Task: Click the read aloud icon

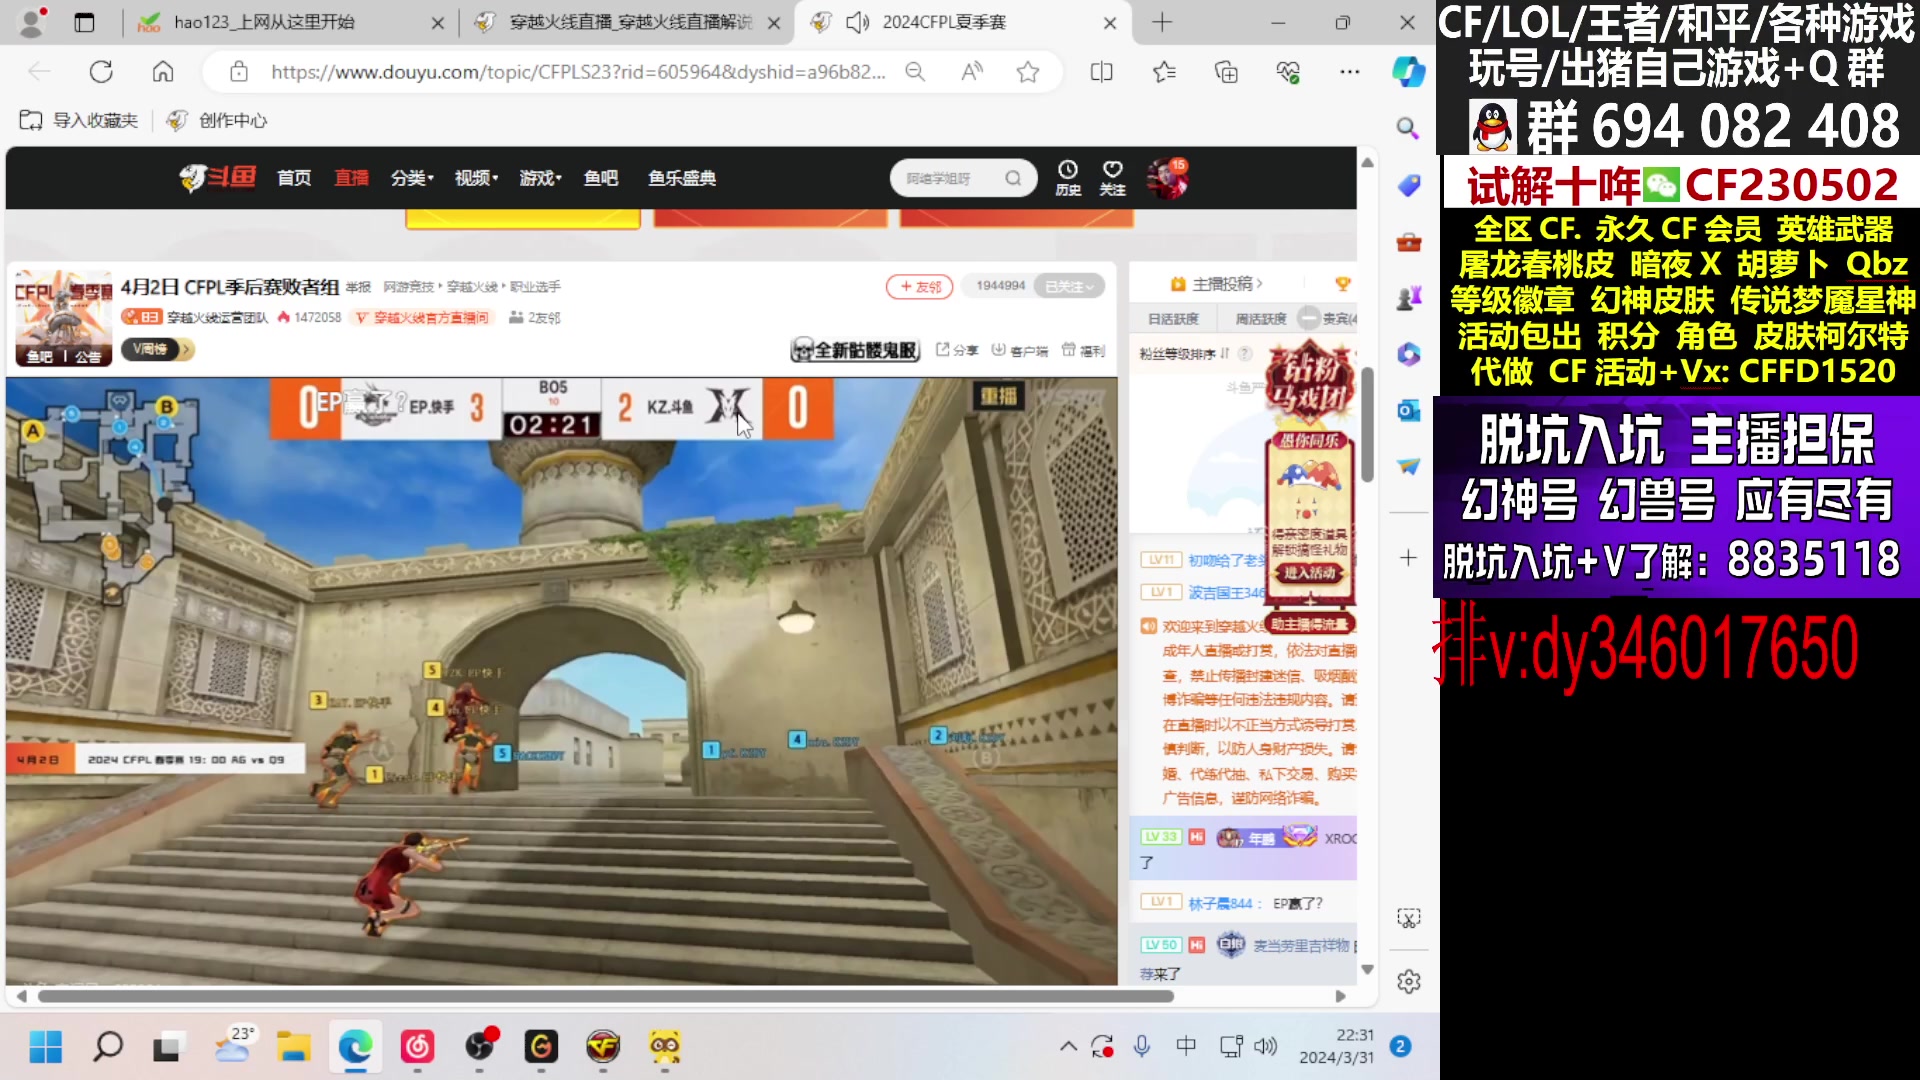Action: pyautogui.click(x=971, y=72)
